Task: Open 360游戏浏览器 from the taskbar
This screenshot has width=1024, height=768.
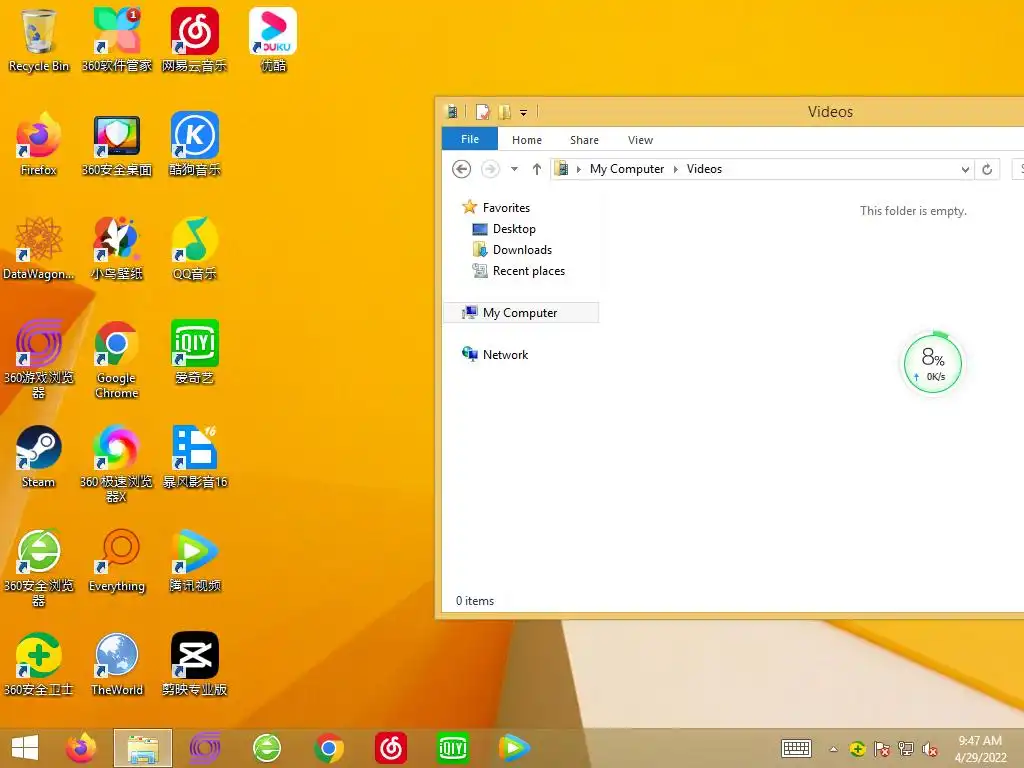Action: (204, 748)
